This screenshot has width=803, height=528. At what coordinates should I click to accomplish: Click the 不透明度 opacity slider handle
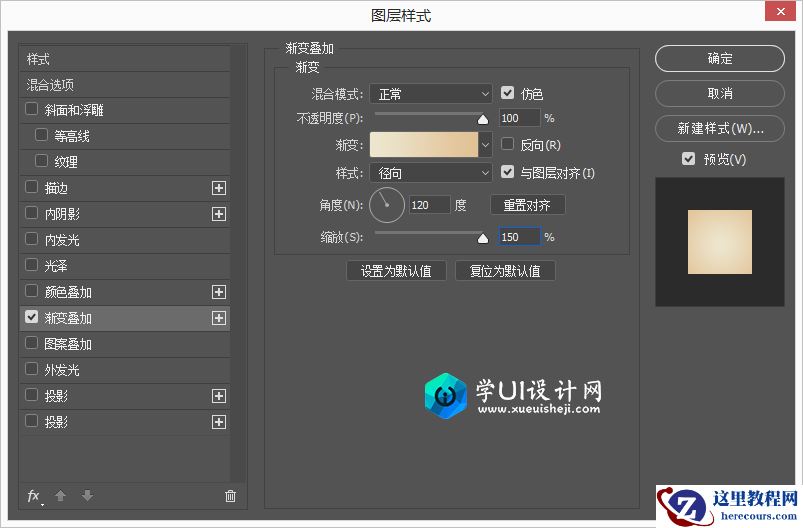482,119
